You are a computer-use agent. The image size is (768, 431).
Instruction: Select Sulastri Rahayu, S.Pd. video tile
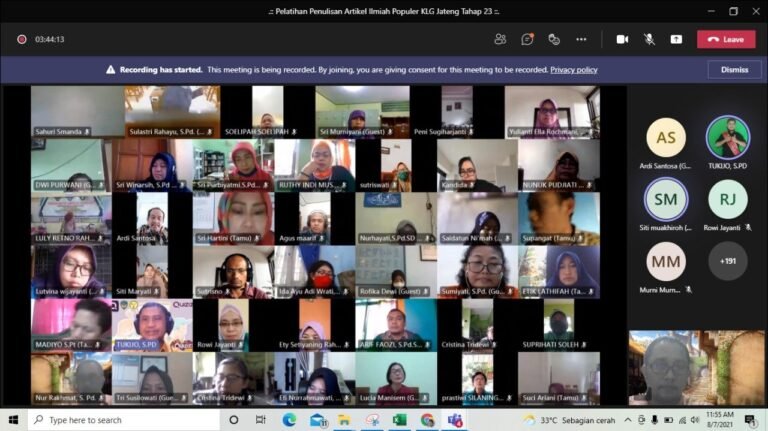(172, 112)
